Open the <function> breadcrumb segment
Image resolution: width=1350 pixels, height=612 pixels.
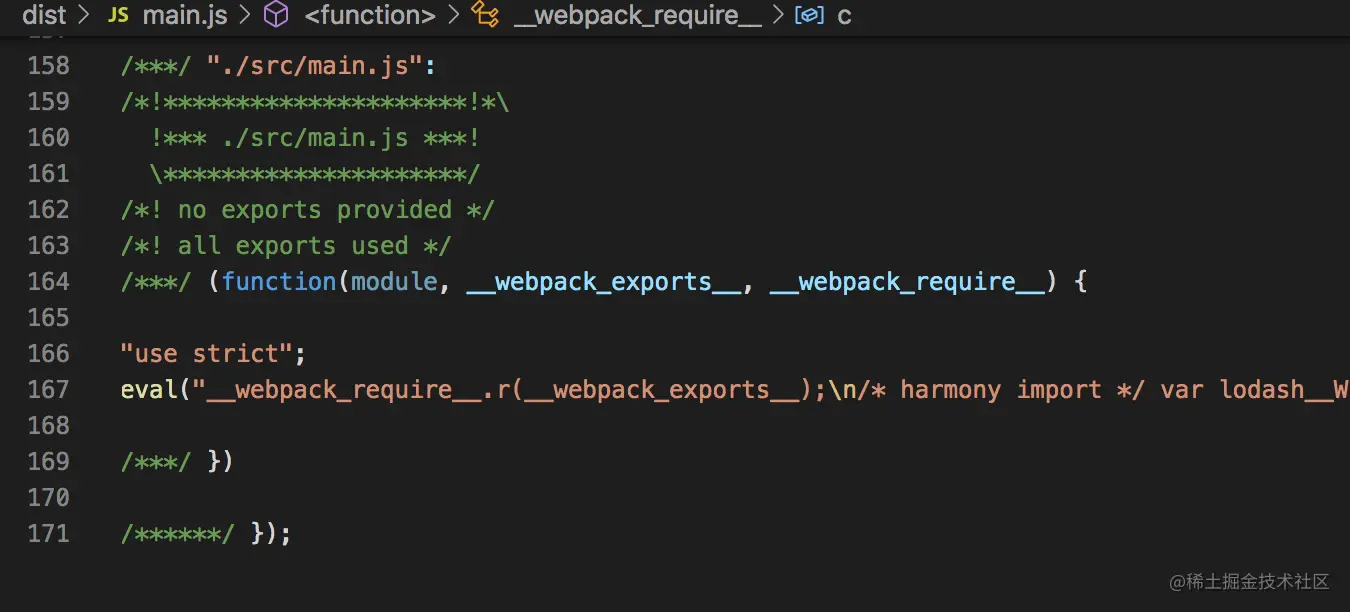370,15
